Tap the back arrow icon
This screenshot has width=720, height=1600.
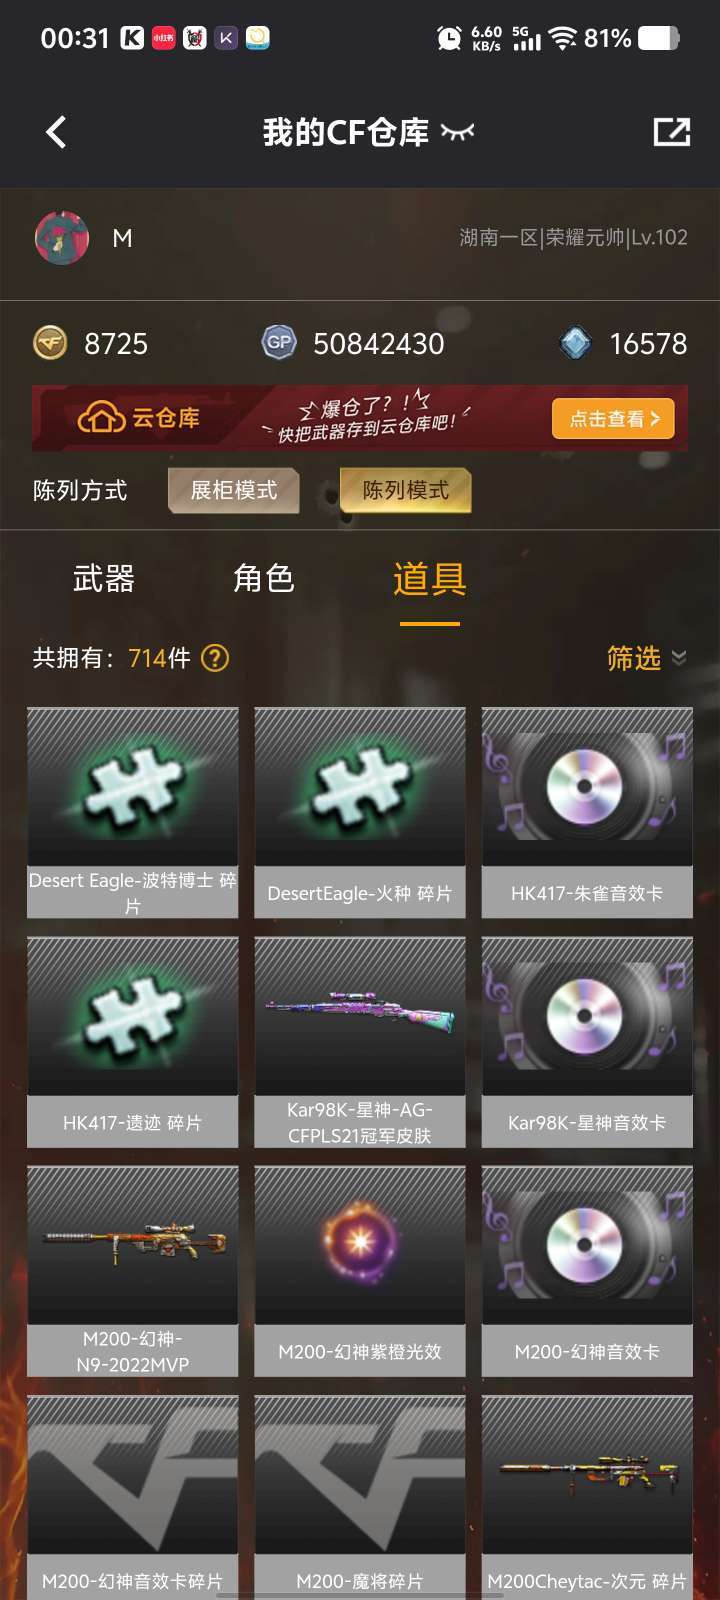[x=56, y=132]
